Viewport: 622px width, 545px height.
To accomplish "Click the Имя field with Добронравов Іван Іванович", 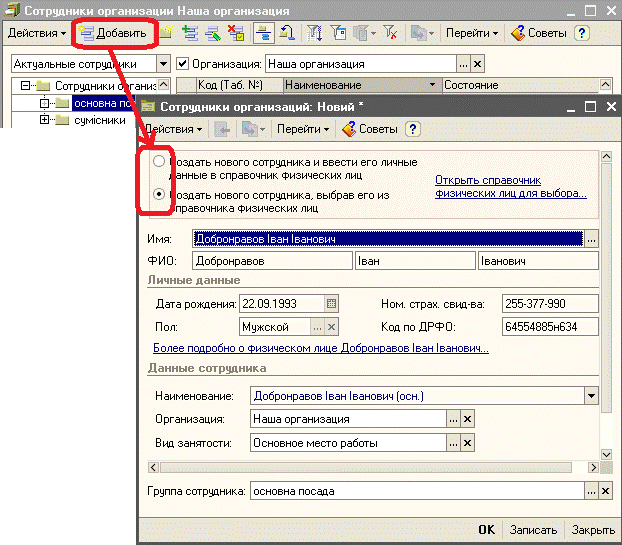I will (x=388, y=239).
